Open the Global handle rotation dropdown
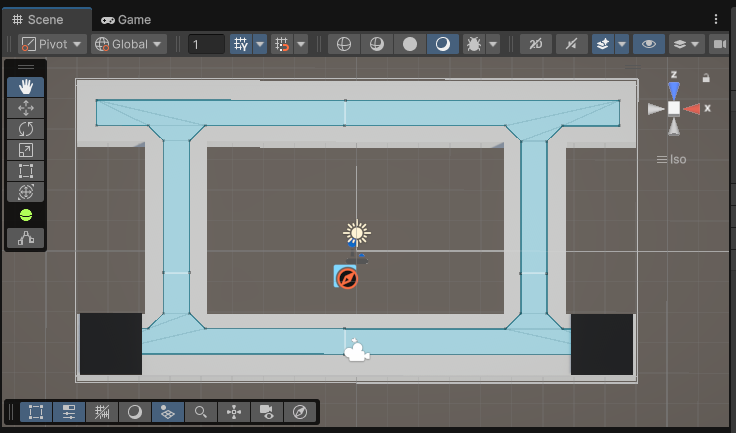 [128, 44]
